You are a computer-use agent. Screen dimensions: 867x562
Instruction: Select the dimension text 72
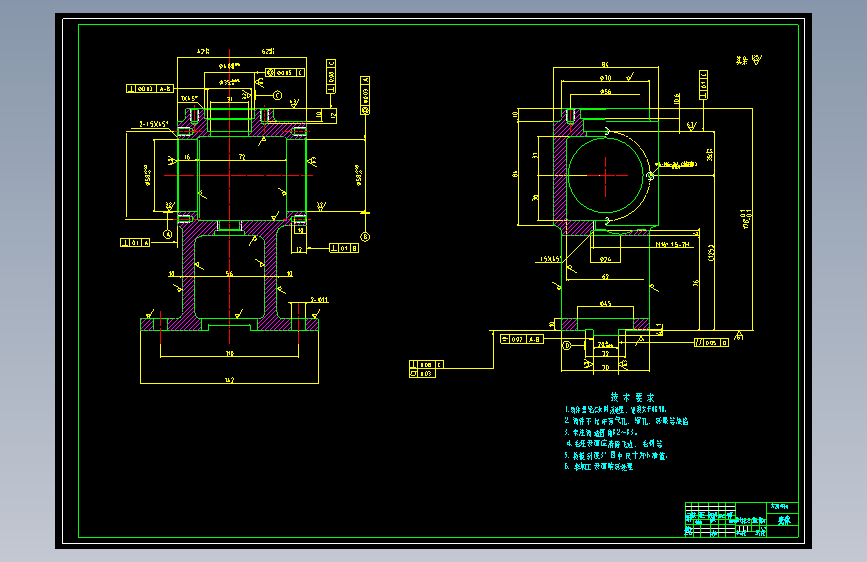[242, 157]
